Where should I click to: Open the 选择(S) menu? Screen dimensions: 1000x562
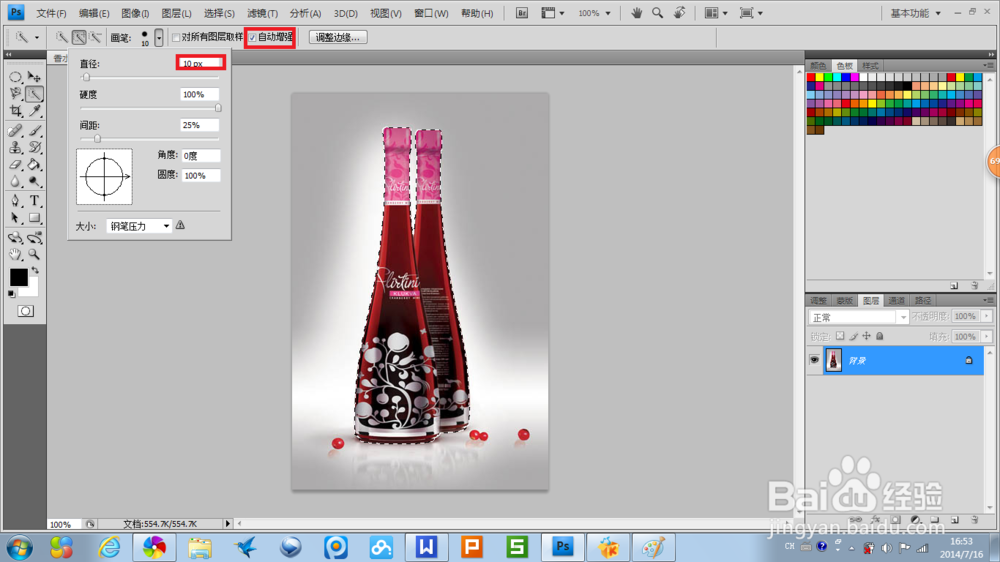[x=219, y=13]
